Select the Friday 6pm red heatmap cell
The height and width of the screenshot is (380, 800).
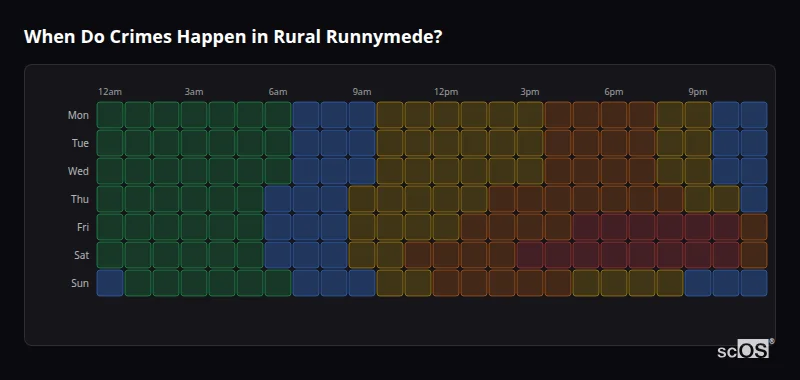tap(614, 227)
